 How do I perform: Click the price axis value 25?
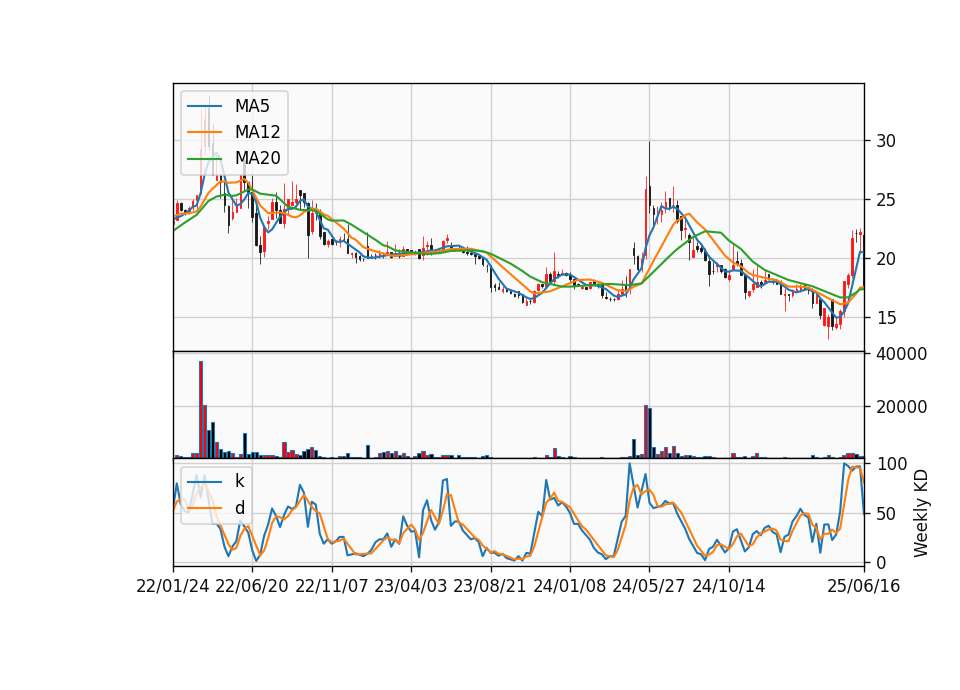885,200
